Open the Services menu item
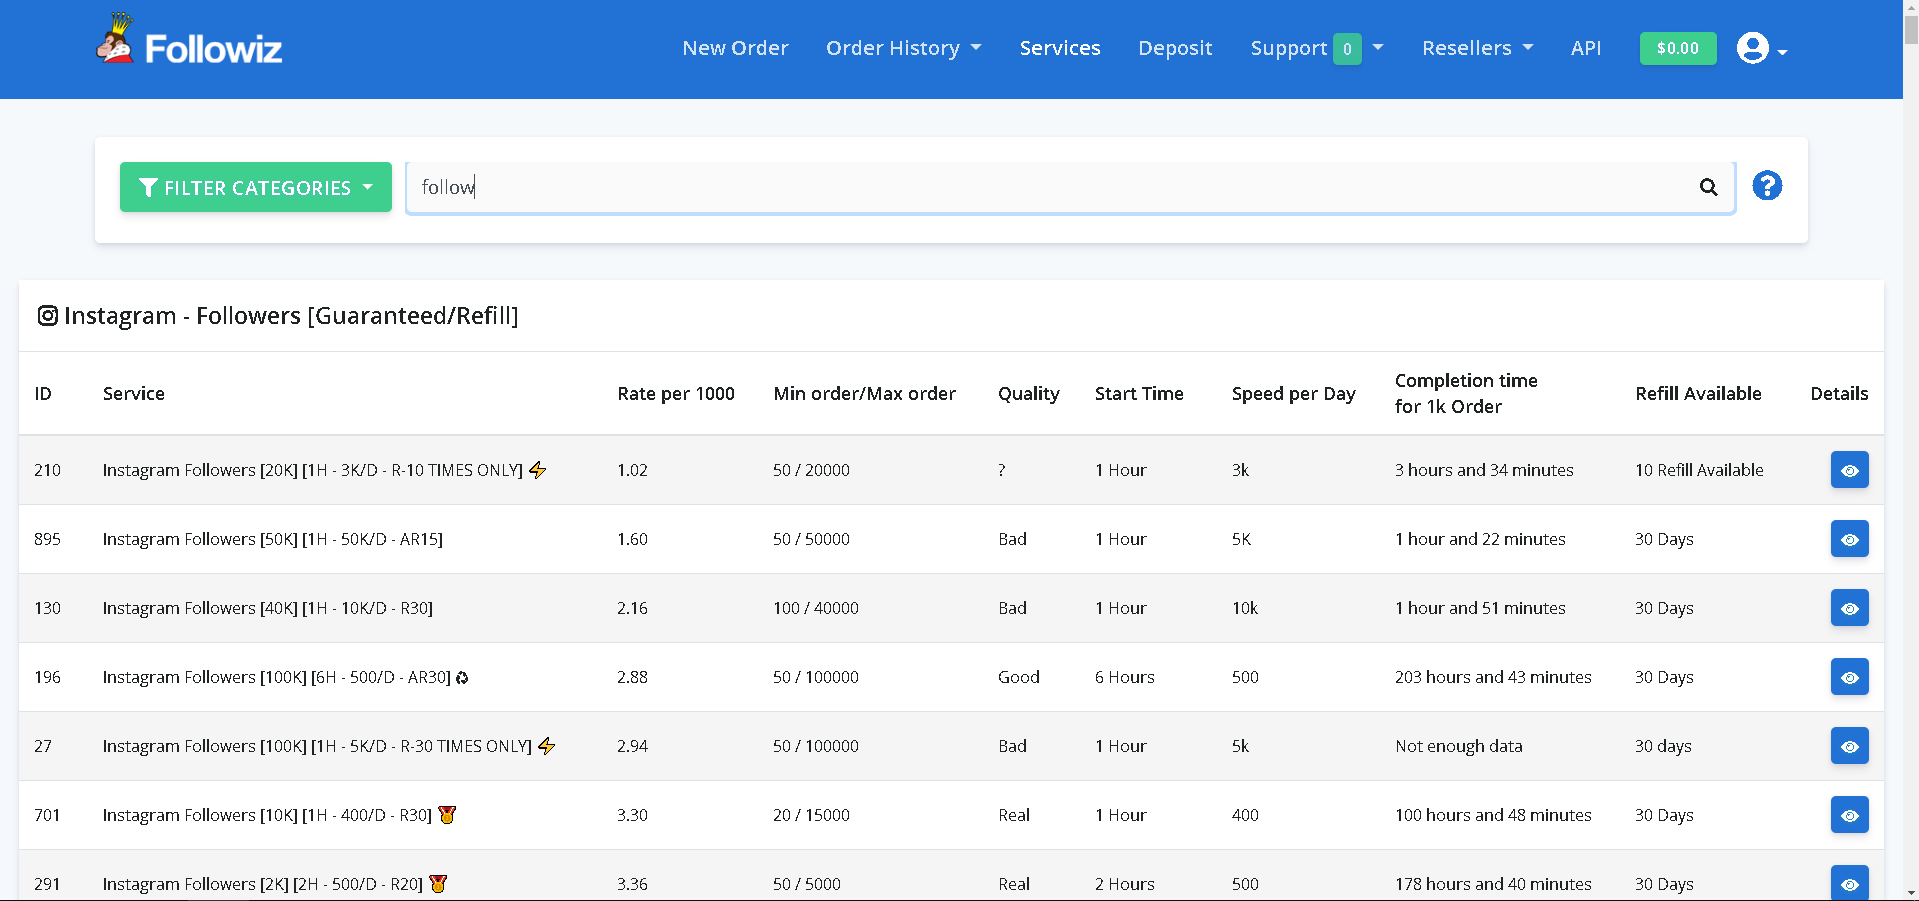 (x=1060, y=48)
